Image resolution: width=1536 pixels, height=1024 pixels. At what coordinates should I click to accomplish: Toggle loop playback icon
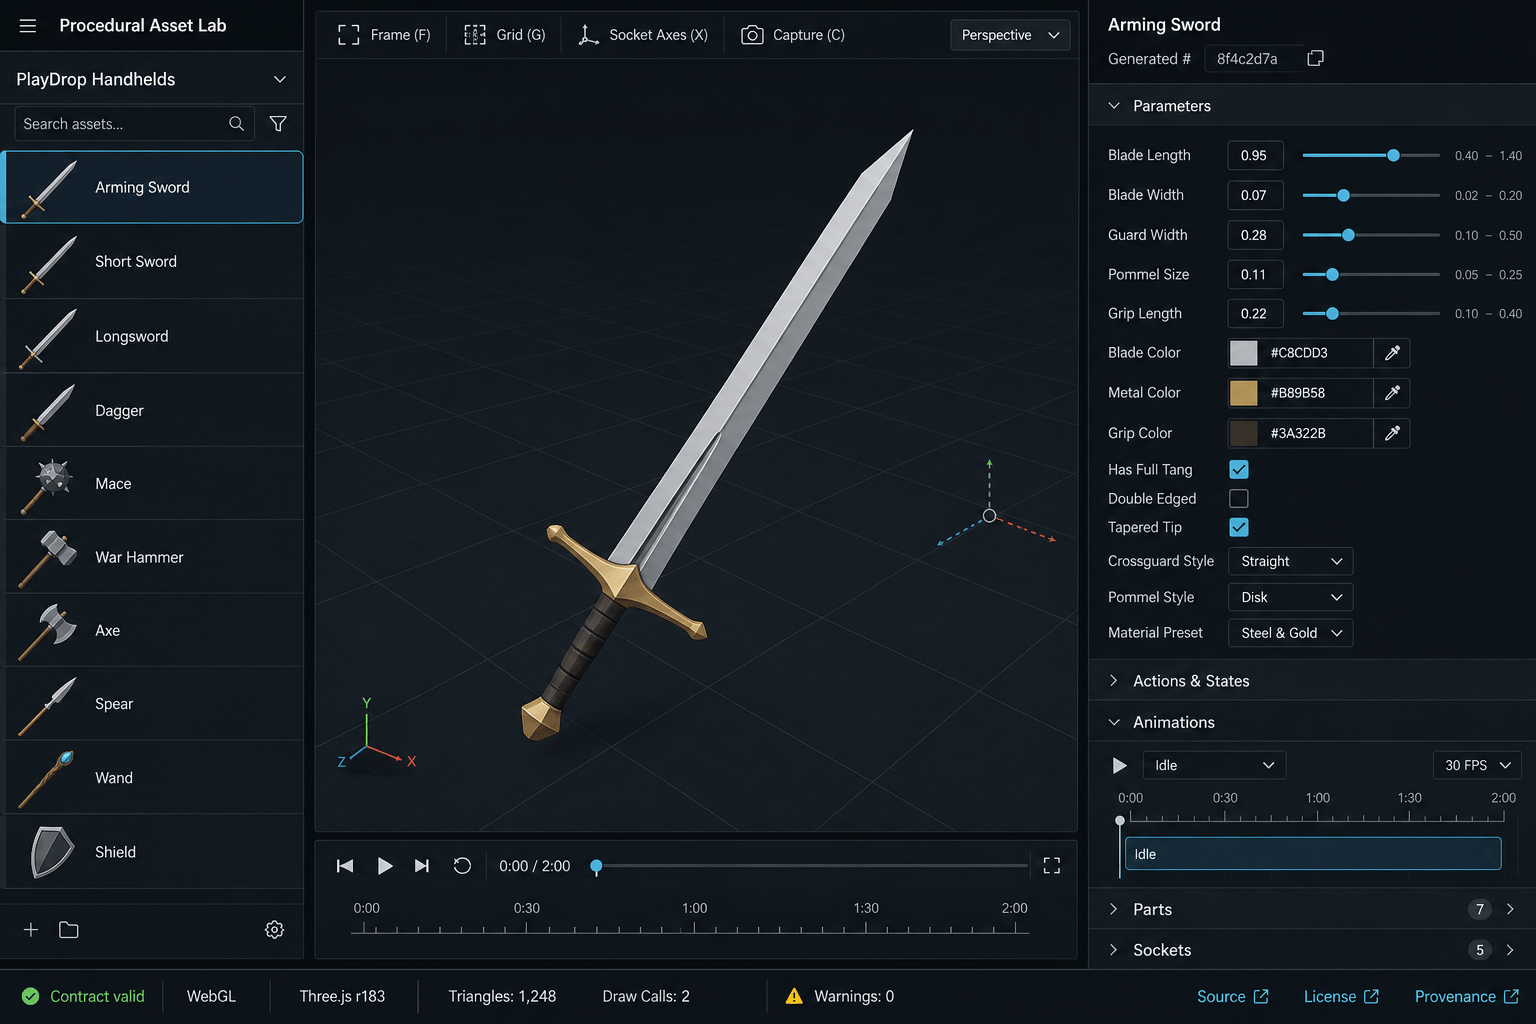pyautogui.click(x=462, y=866)
